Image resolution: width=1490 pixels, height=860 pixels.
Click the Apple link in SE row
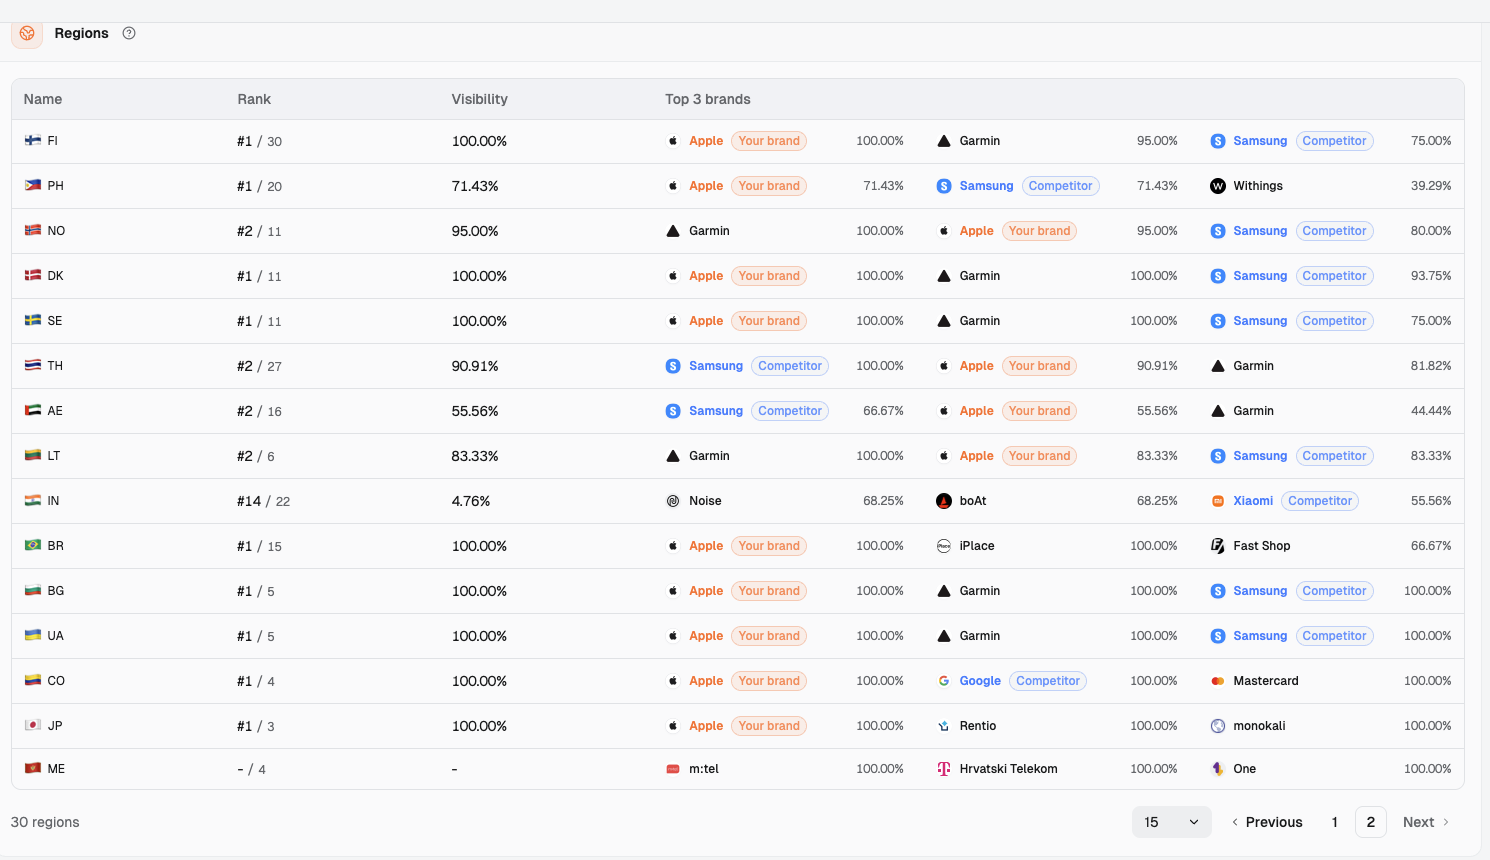706,321
